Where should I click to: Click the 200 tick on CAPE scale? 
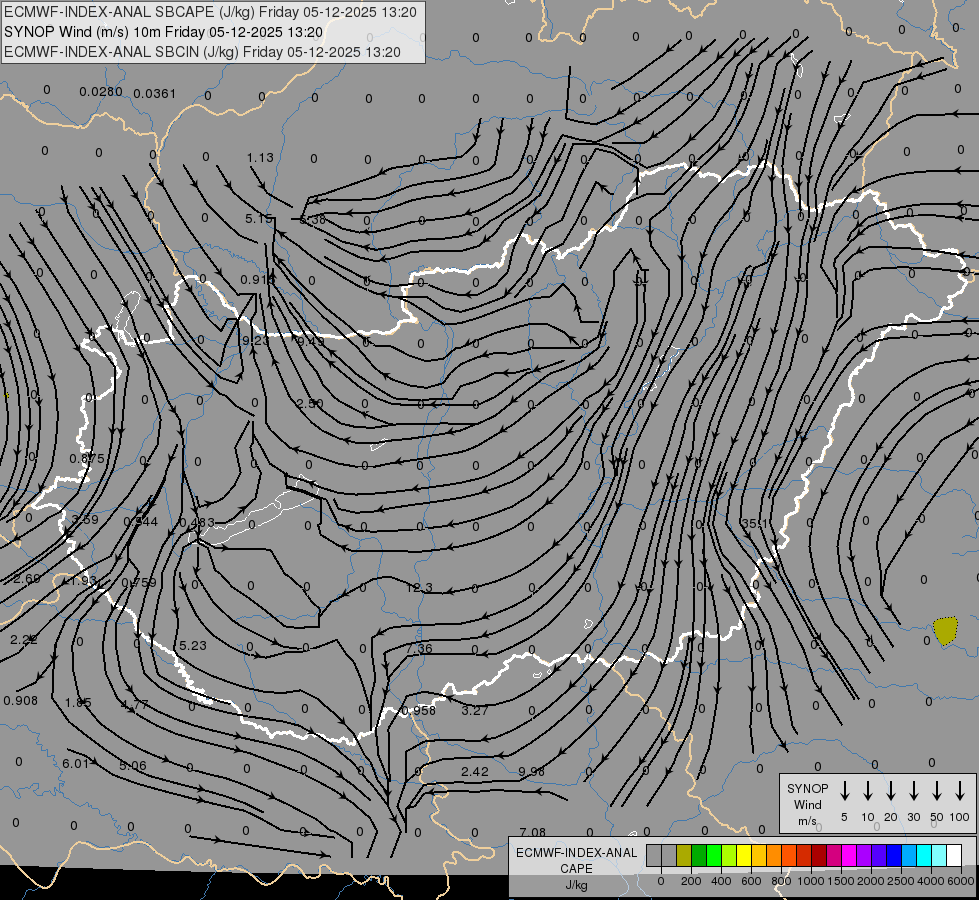[x=691, y=881]
